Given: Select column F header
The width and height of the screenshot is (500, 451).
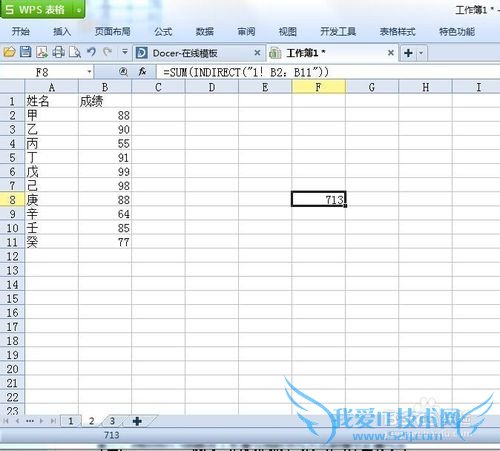Looking at the screenshot, I should 318,87.
